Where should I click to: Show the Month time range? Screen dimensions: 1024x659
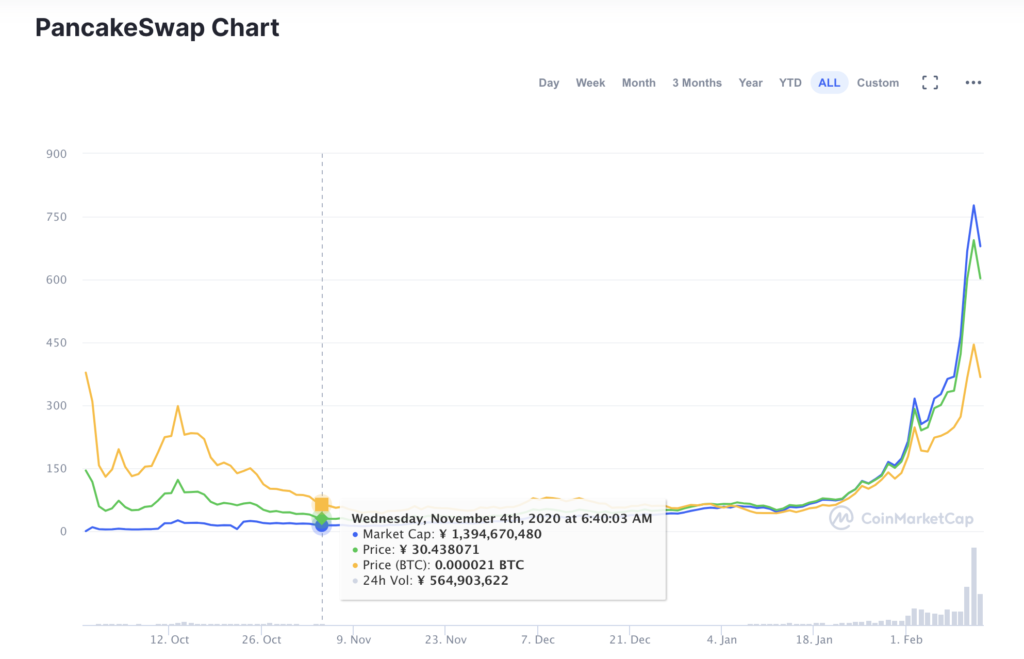pos(639,83)
